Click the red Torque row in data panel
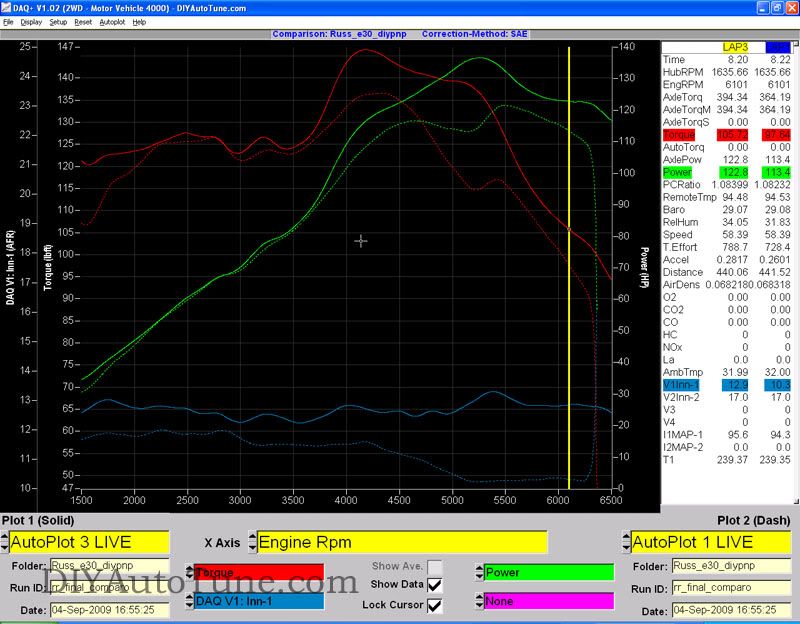The height and width of the screenshot is (624, 800). [681, 134]
